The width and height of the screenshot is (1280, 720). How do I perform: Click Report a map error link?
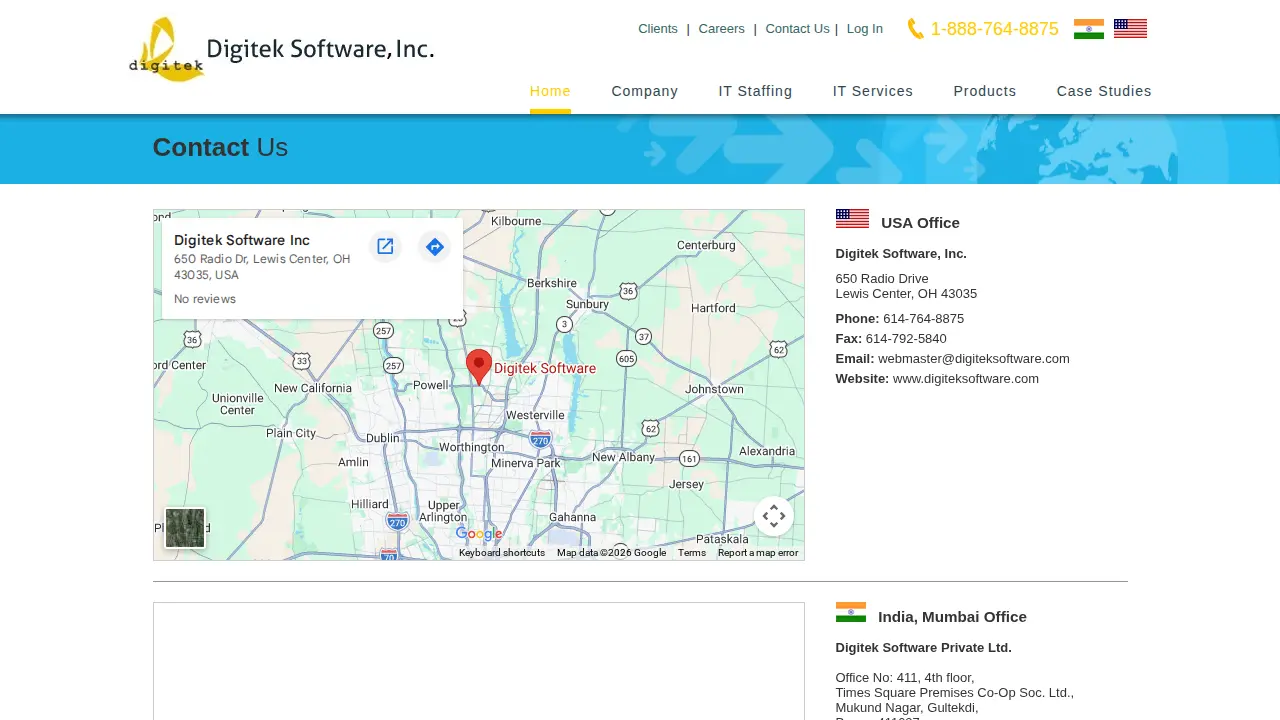tap(758, 553)
